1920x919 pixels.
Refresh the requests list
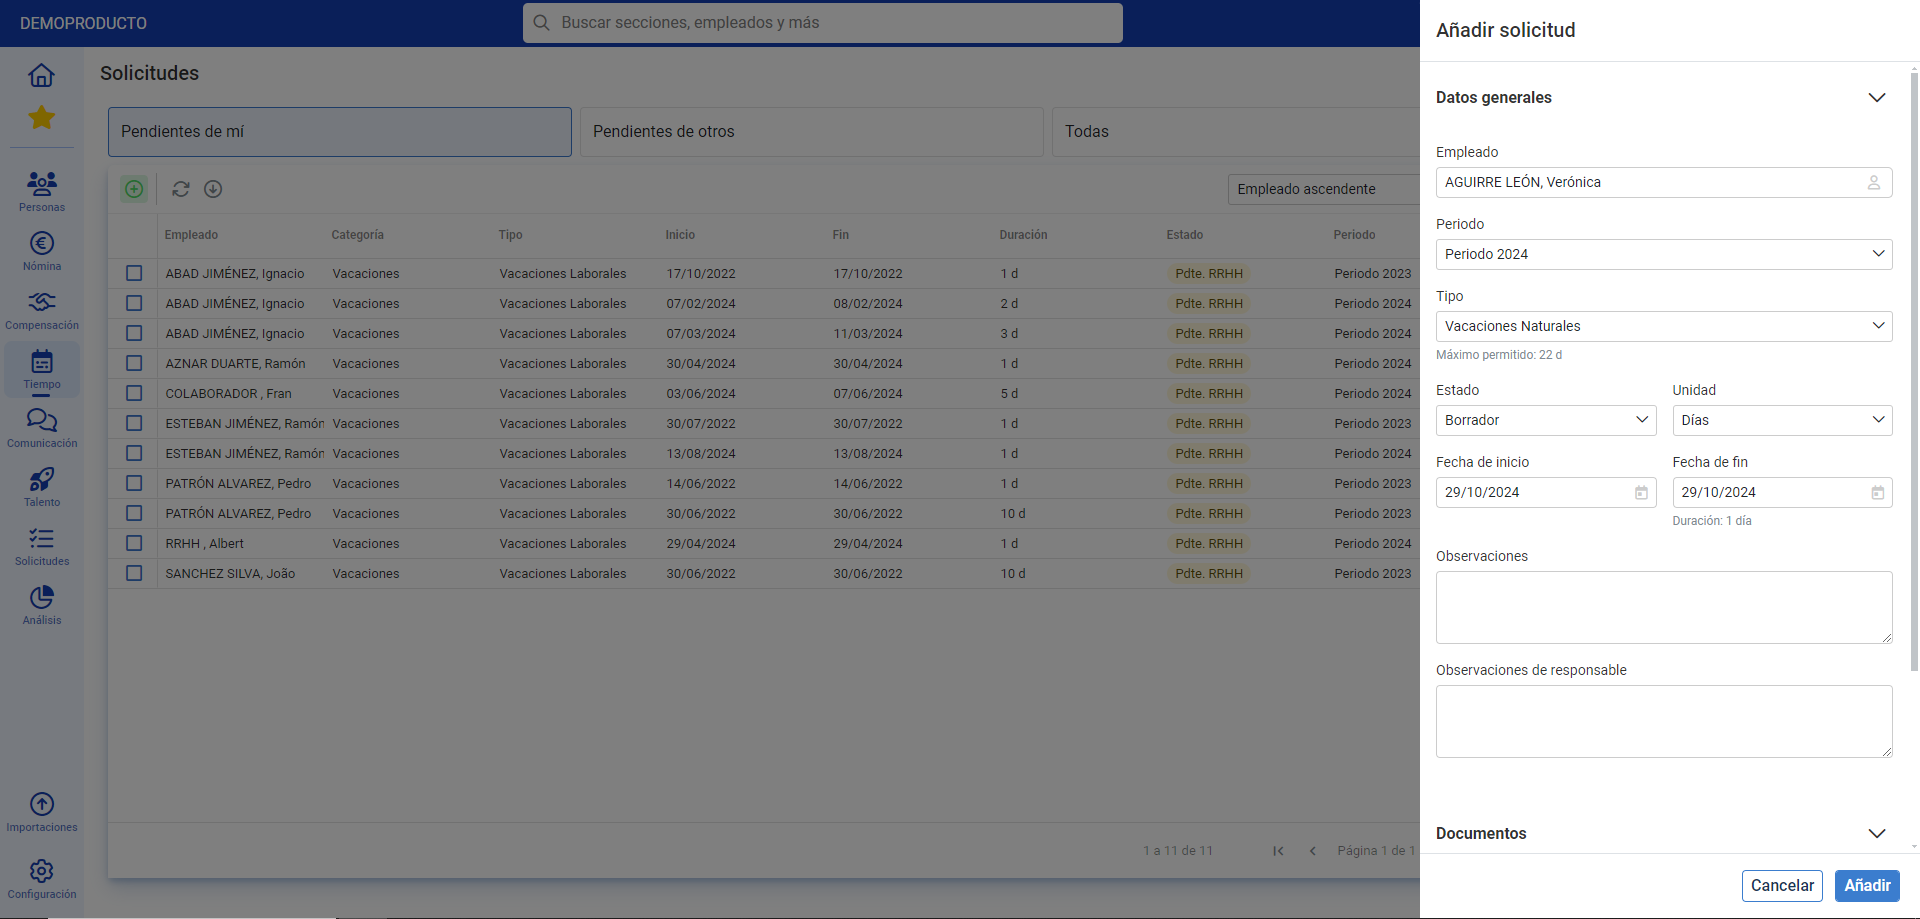point(181,189)
